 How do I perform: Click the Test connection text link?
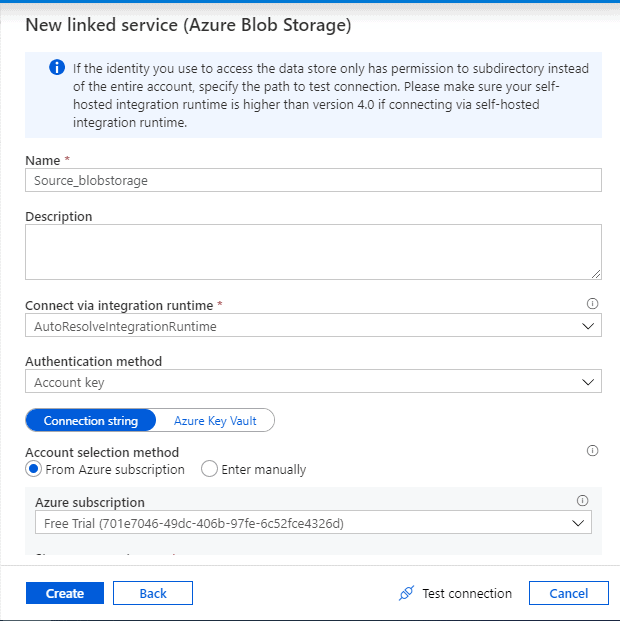[x=466, y=593]
